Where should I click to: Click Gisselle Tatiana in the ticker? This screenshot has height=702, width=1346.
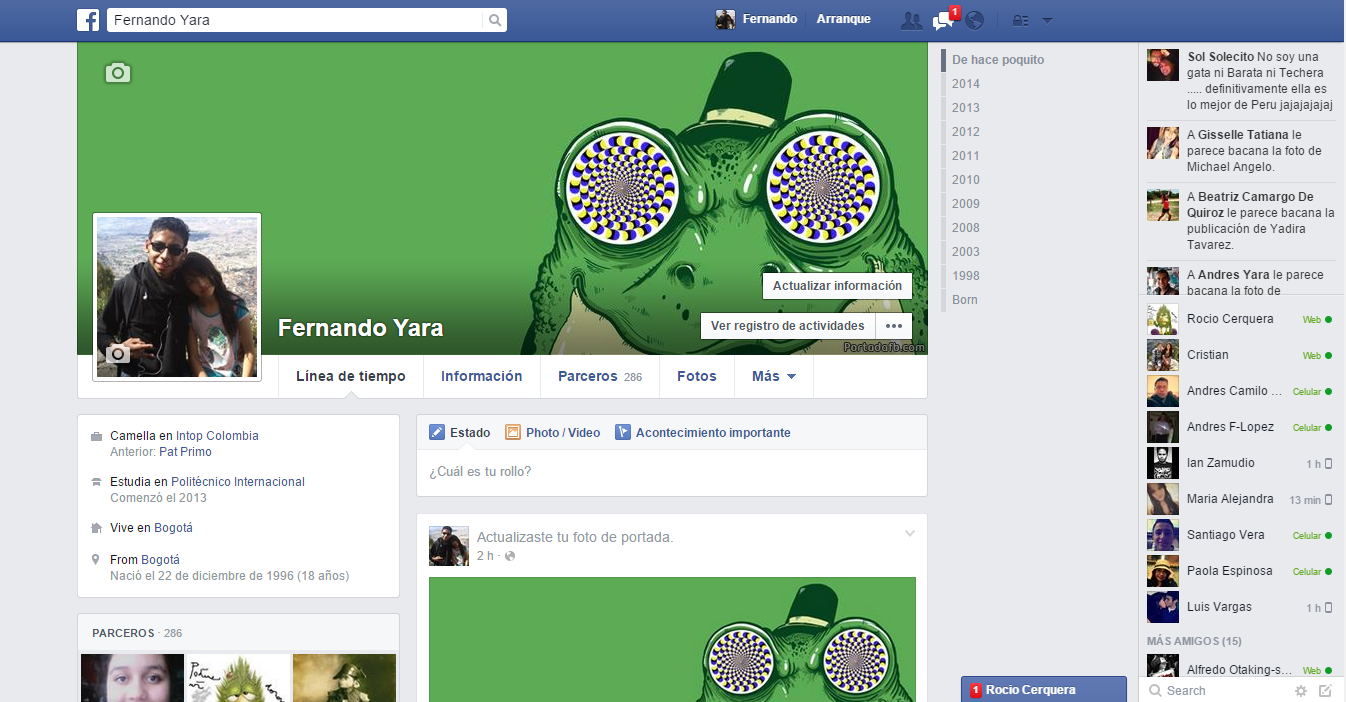click(x=1244, y=135)
